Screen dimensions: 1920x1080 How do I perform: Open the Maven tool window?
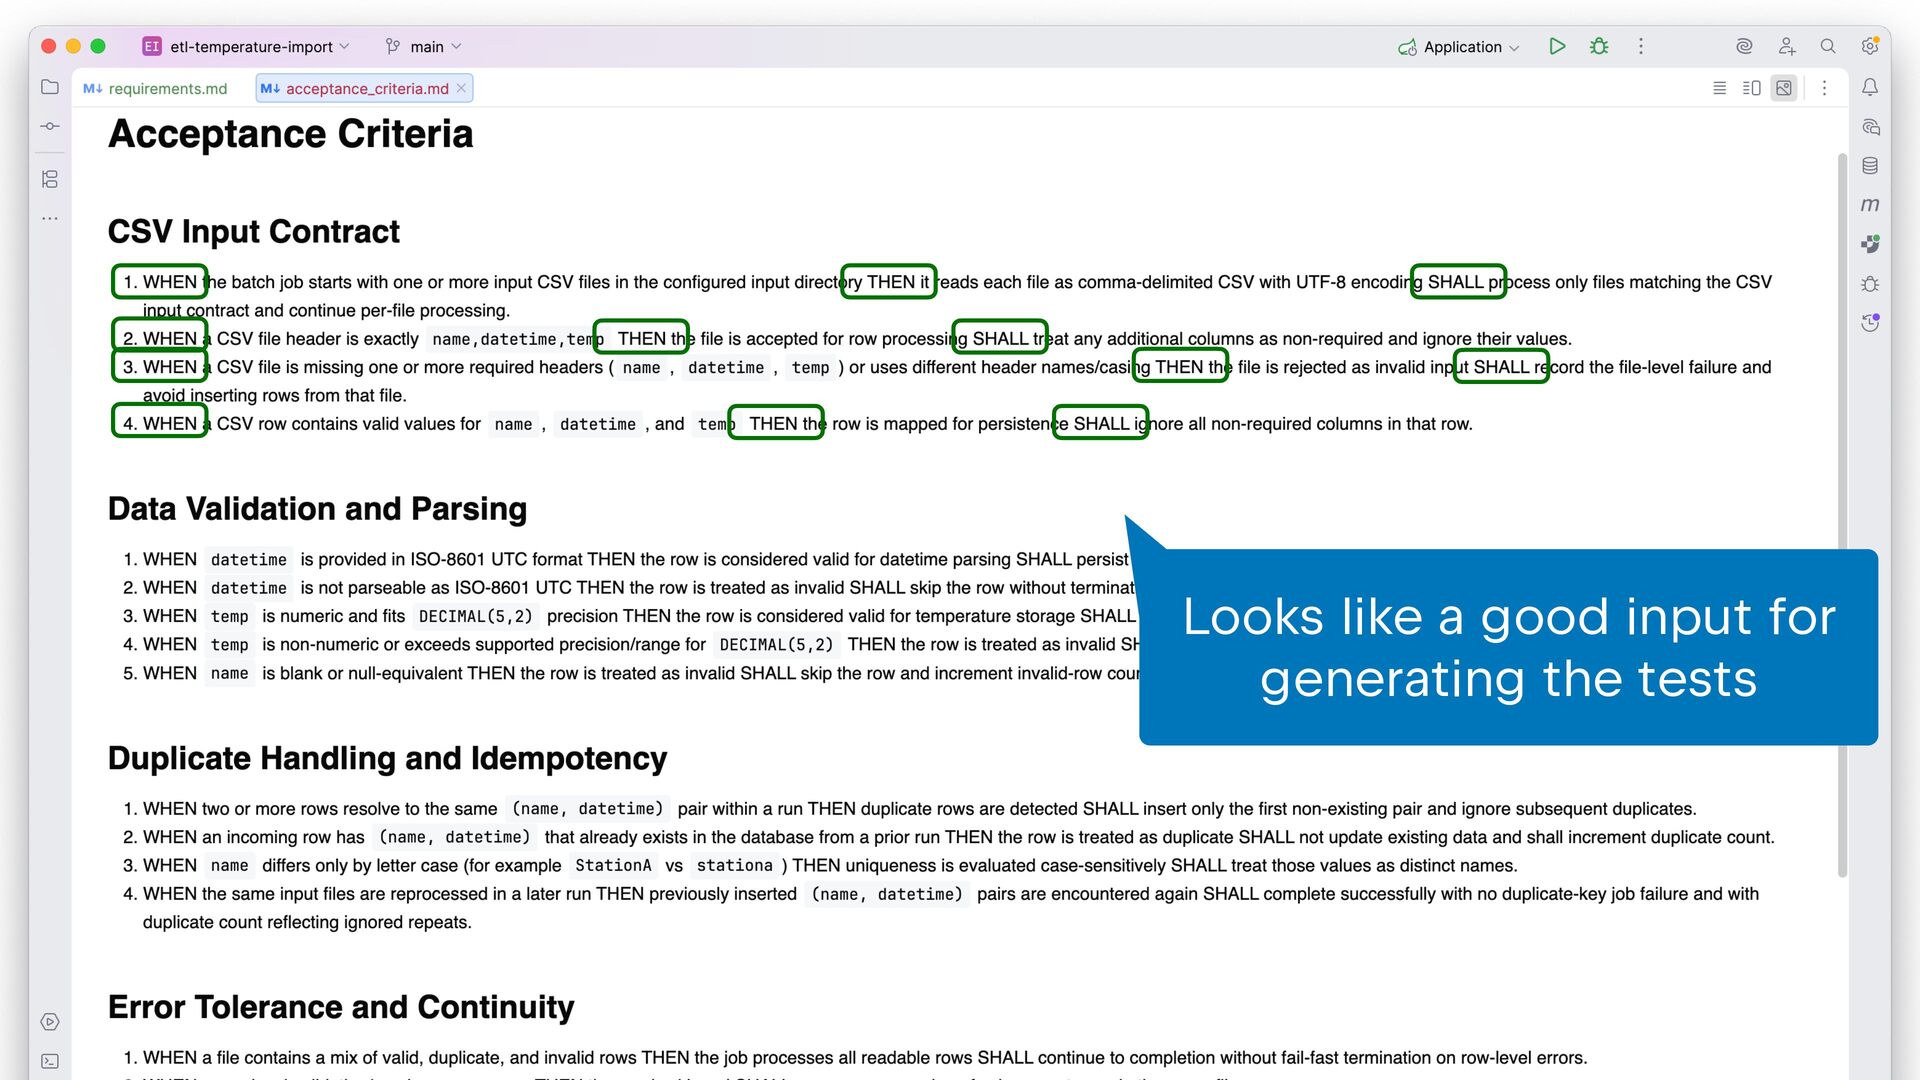(x=1870, y=205)
